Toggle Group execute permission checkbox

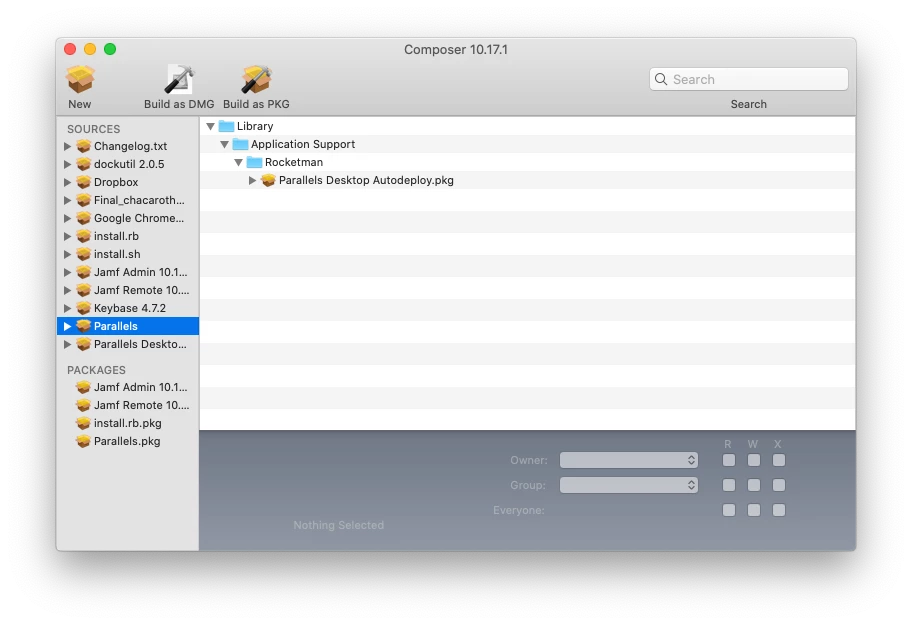tap(779, 485)
